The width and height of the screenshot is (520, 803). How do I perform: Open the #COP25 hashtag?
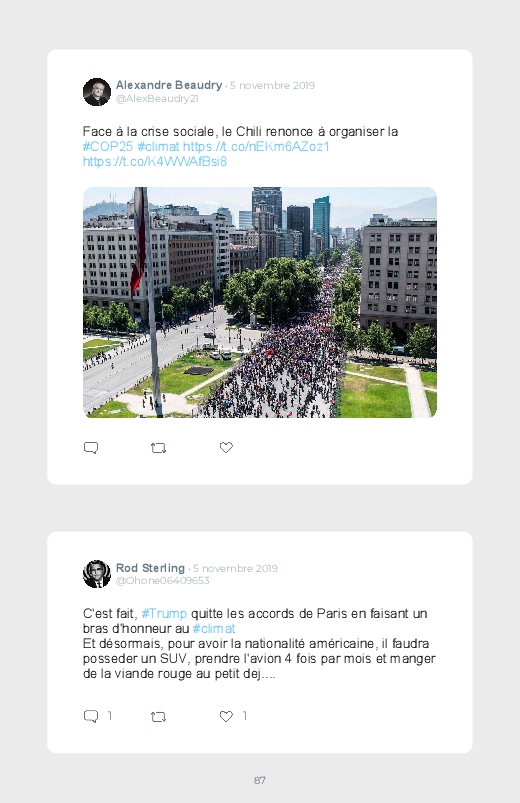pos(108,146)
